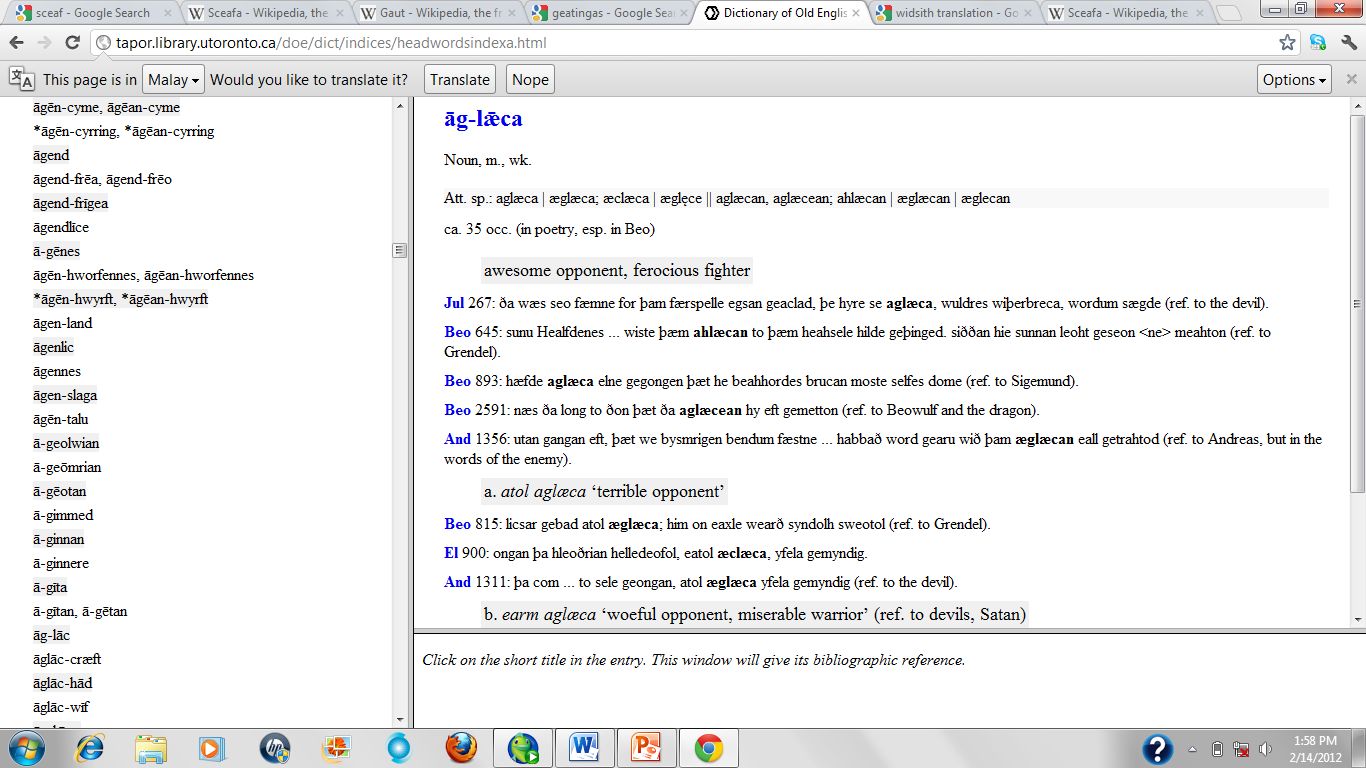Show hidden system tray icons
This screenshot has height=768, width=1366.
(x=1192, y=748)
